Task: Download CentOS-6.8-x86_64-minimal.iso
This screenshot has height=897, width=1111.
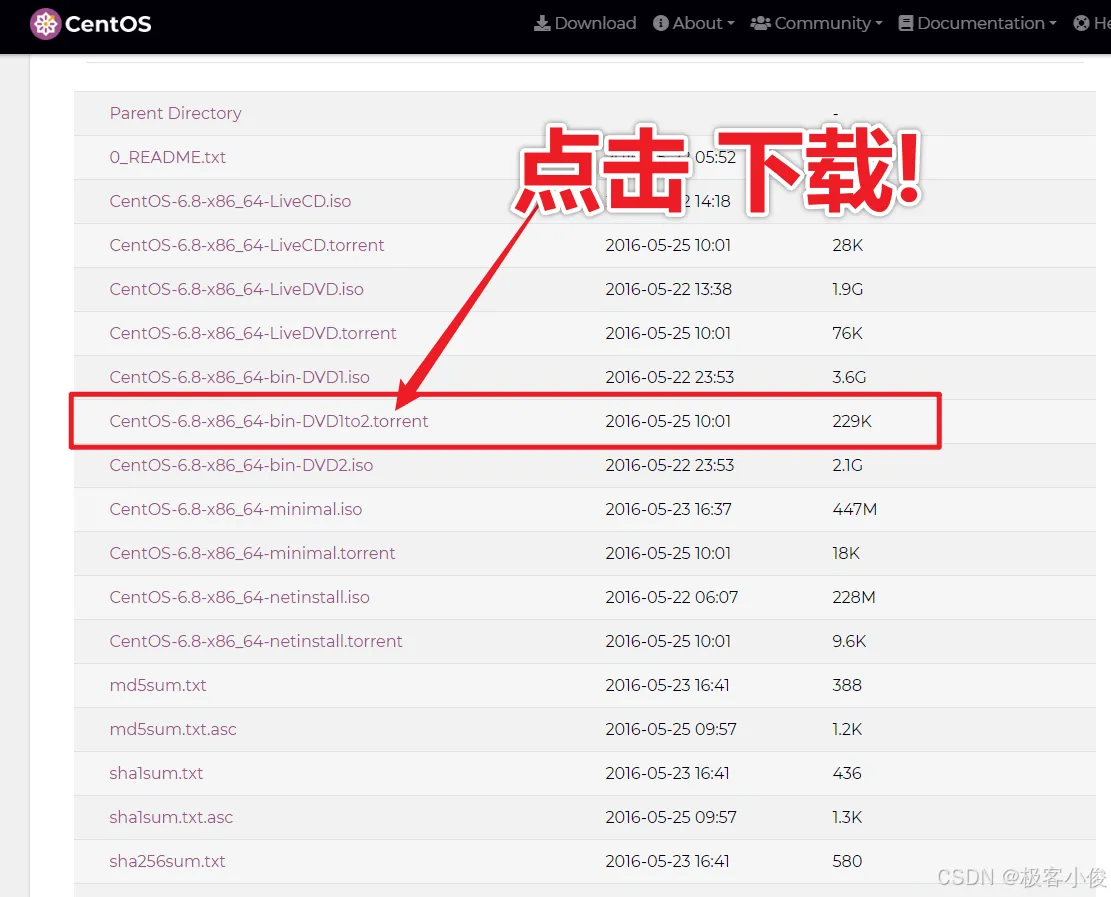Action: click(x=236, y=509)
